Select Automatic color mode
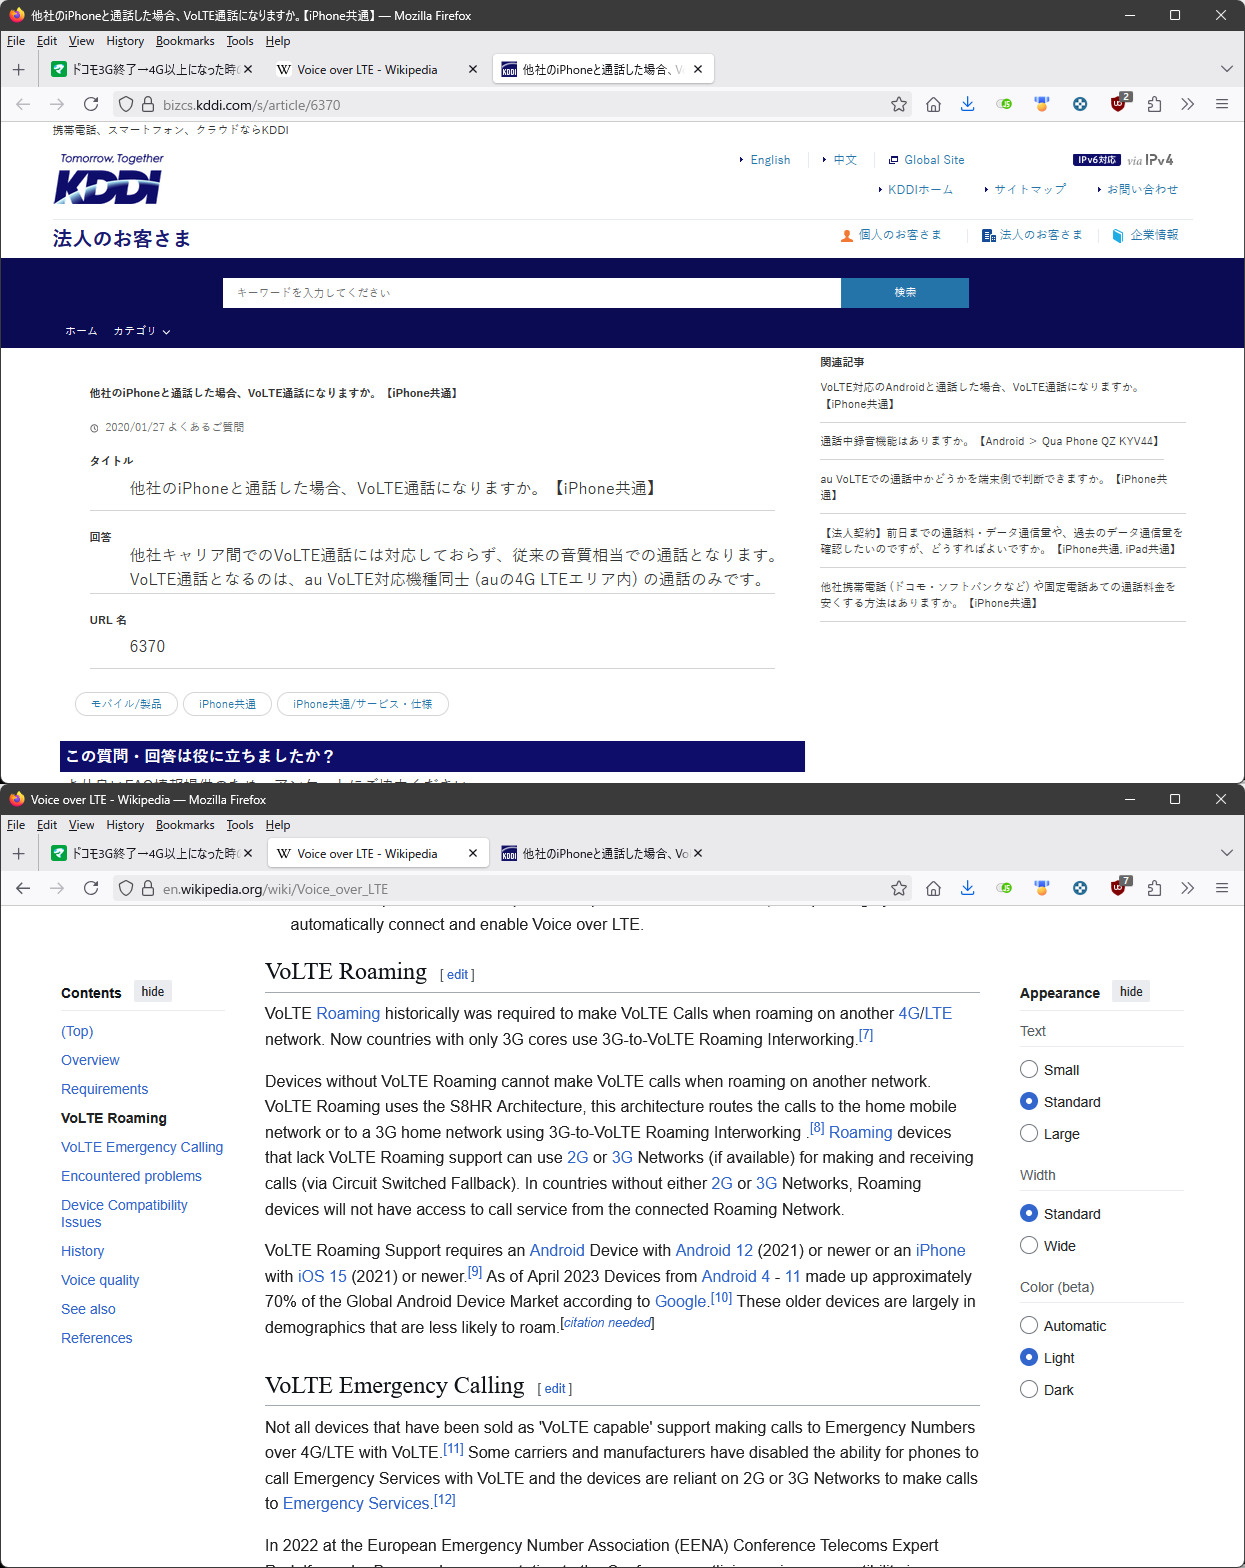 (1029, 1325)
